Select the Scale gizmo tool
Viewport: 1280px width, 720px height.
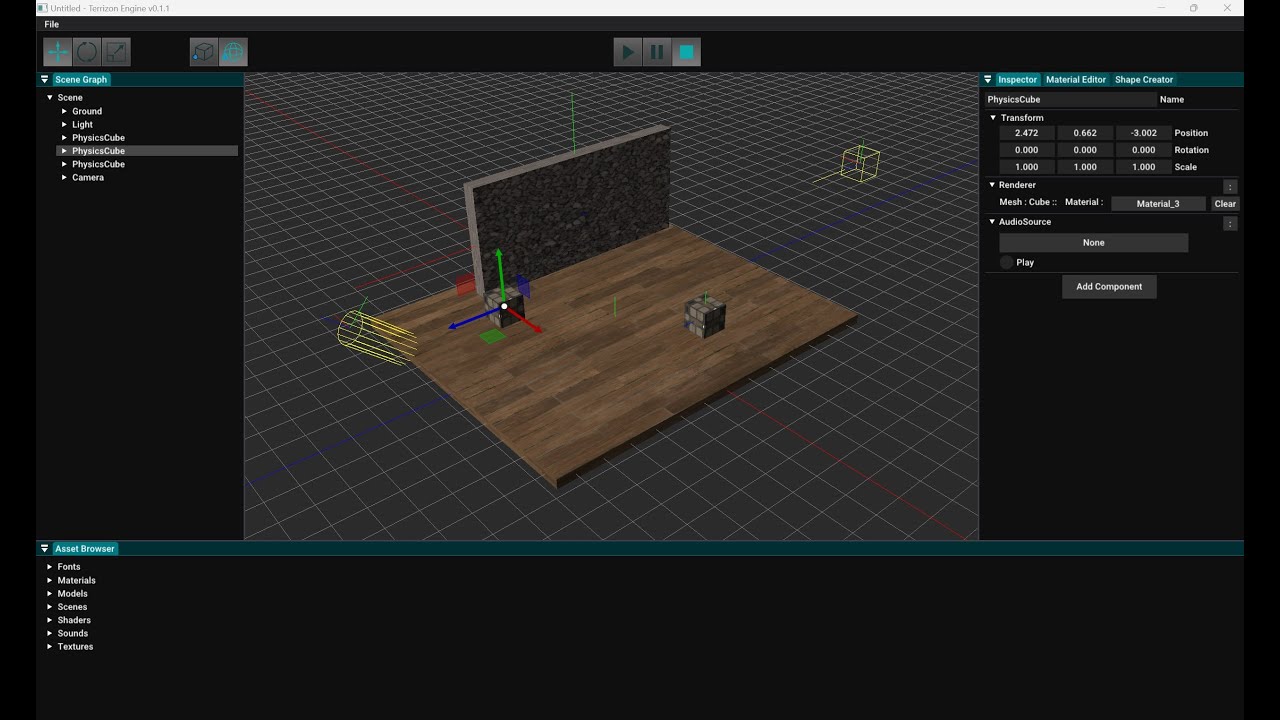tap(116, 52)
